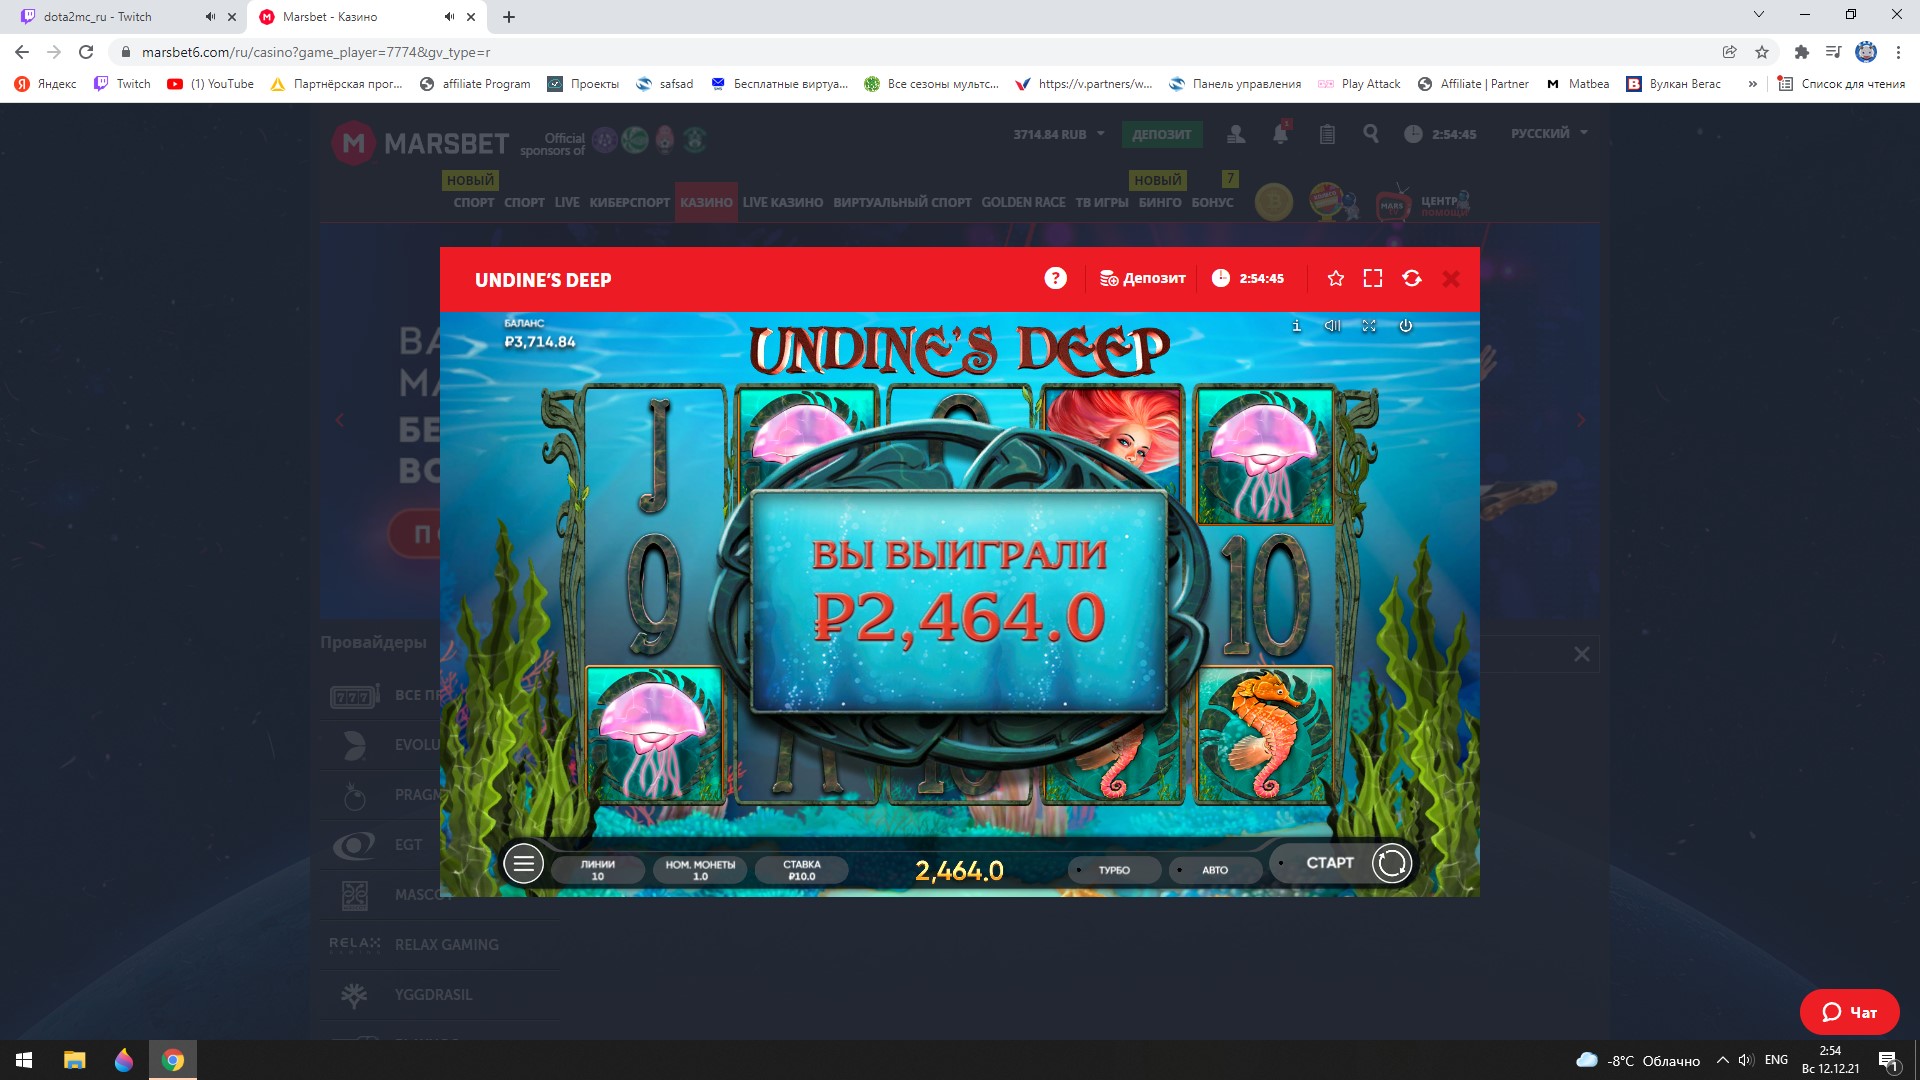Mute the Marsbet browser tab audio
Viewport: 1920px width, 1080px height.
coord(449,17)
